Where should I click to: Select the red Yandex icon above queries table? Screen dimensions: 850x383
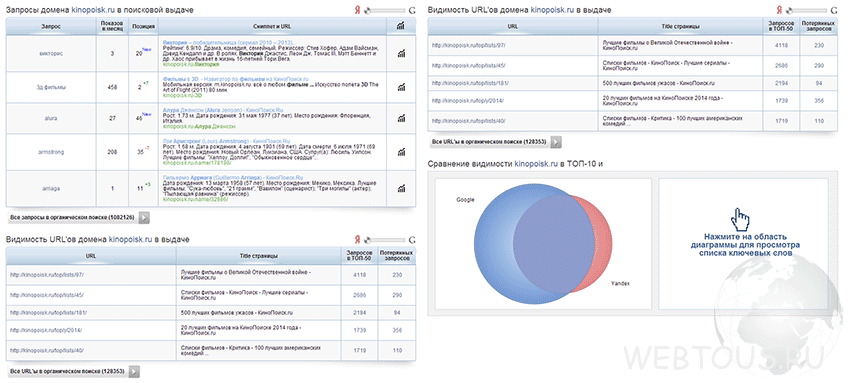[x=358, y=10]
